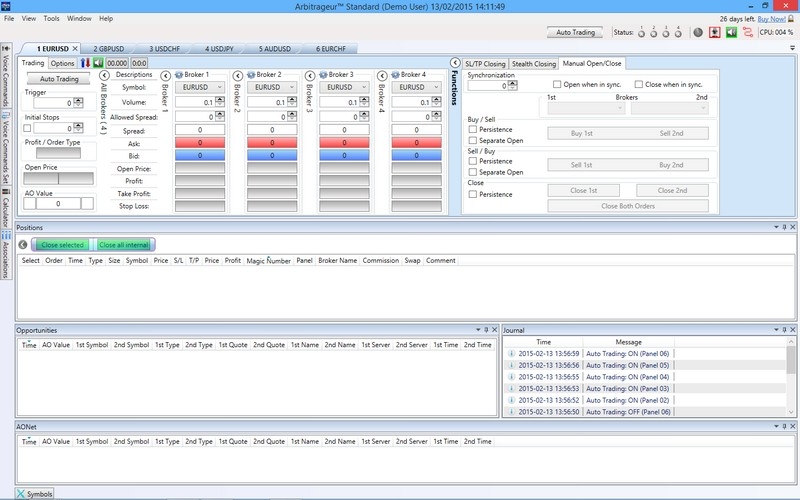The height and width of the screenshot is (500, 800).
Task: Click the gray sphere icon in top toolbar
Action: tap(698, 32)
